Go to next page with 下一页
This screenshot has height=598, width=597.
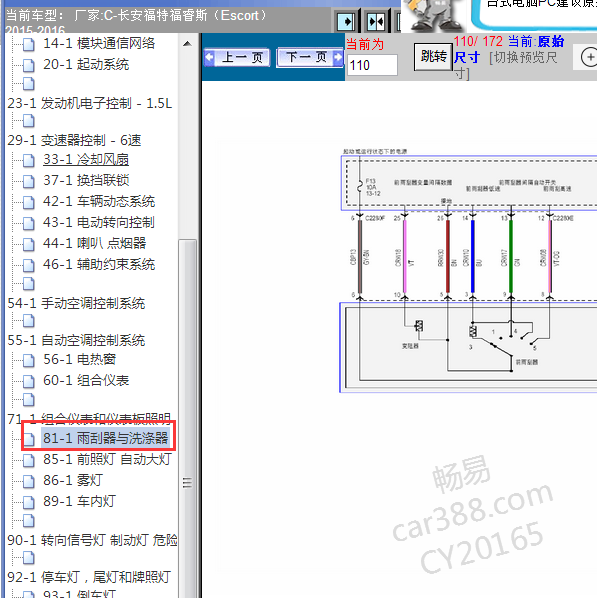[310, 58]
